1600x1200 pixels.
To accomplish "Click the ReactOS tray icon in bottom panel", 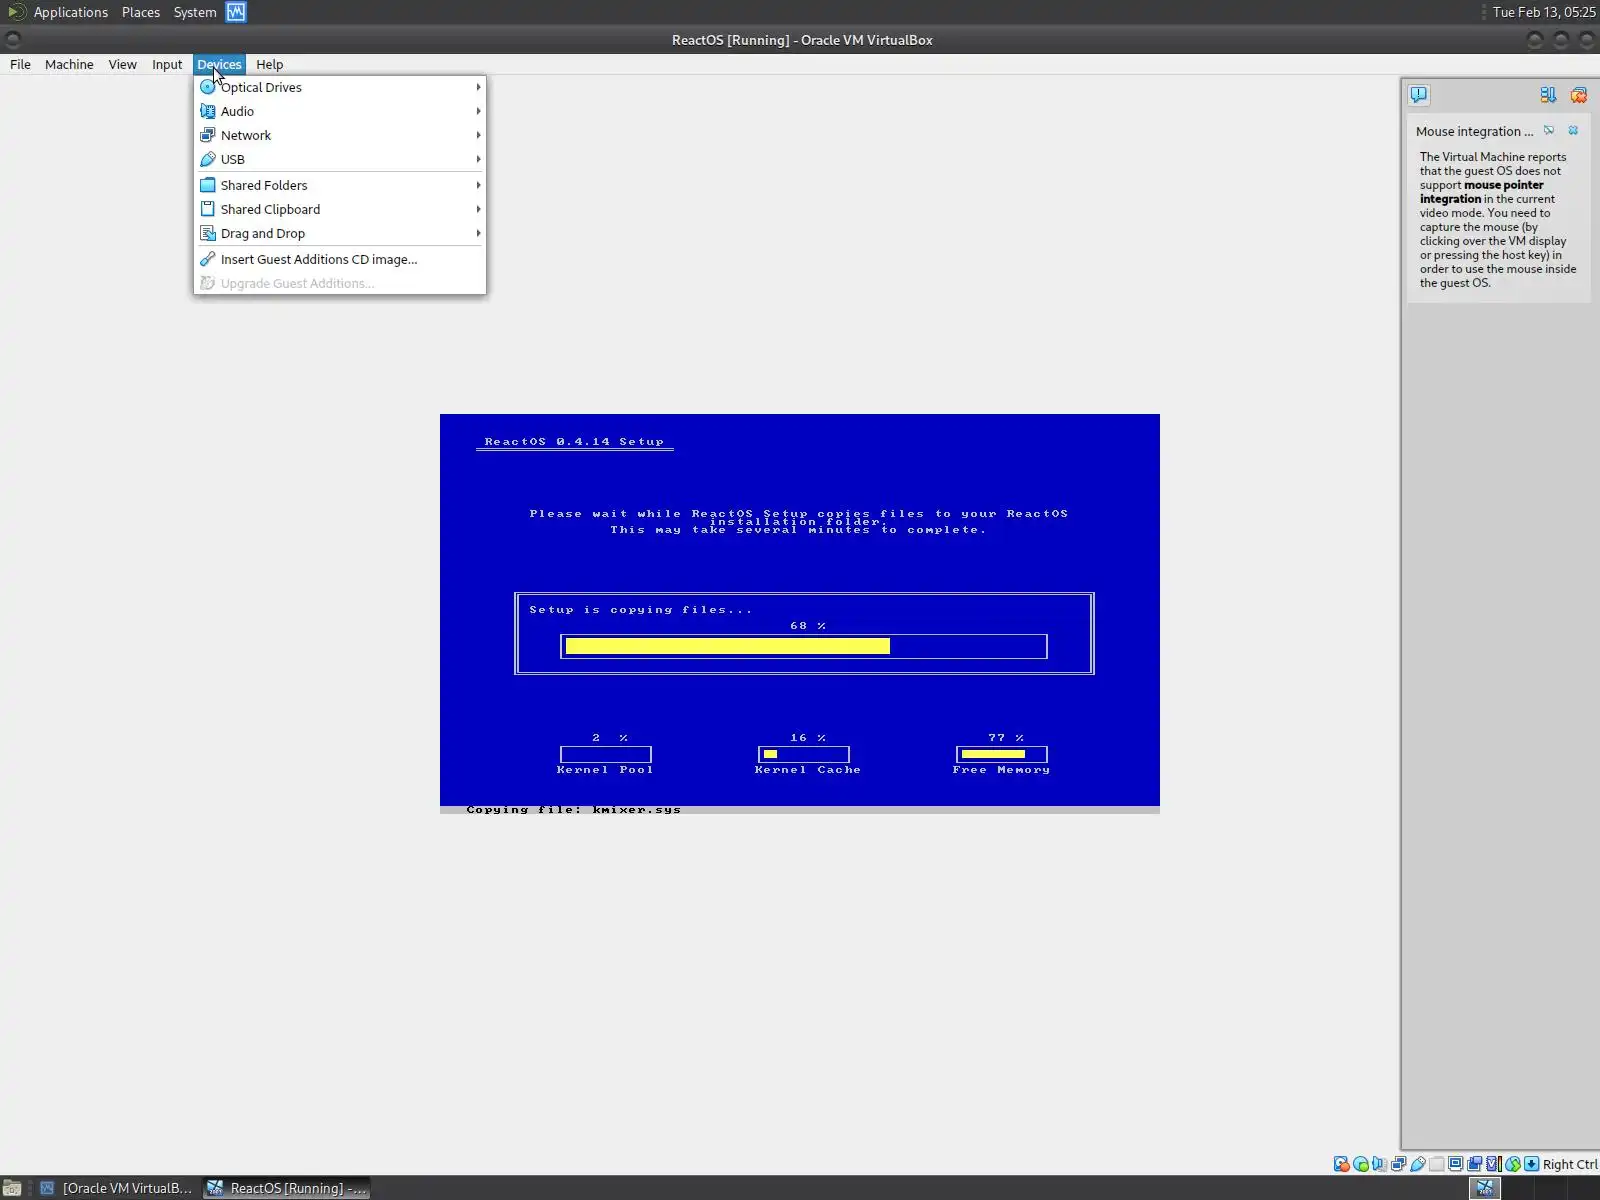I will (x=1485, y=1188).
